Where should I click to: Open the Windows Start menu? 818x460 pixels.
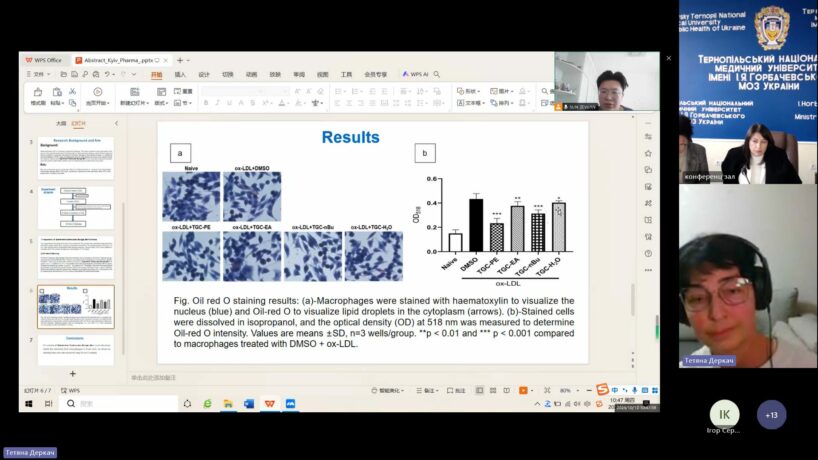click(28, 403)
